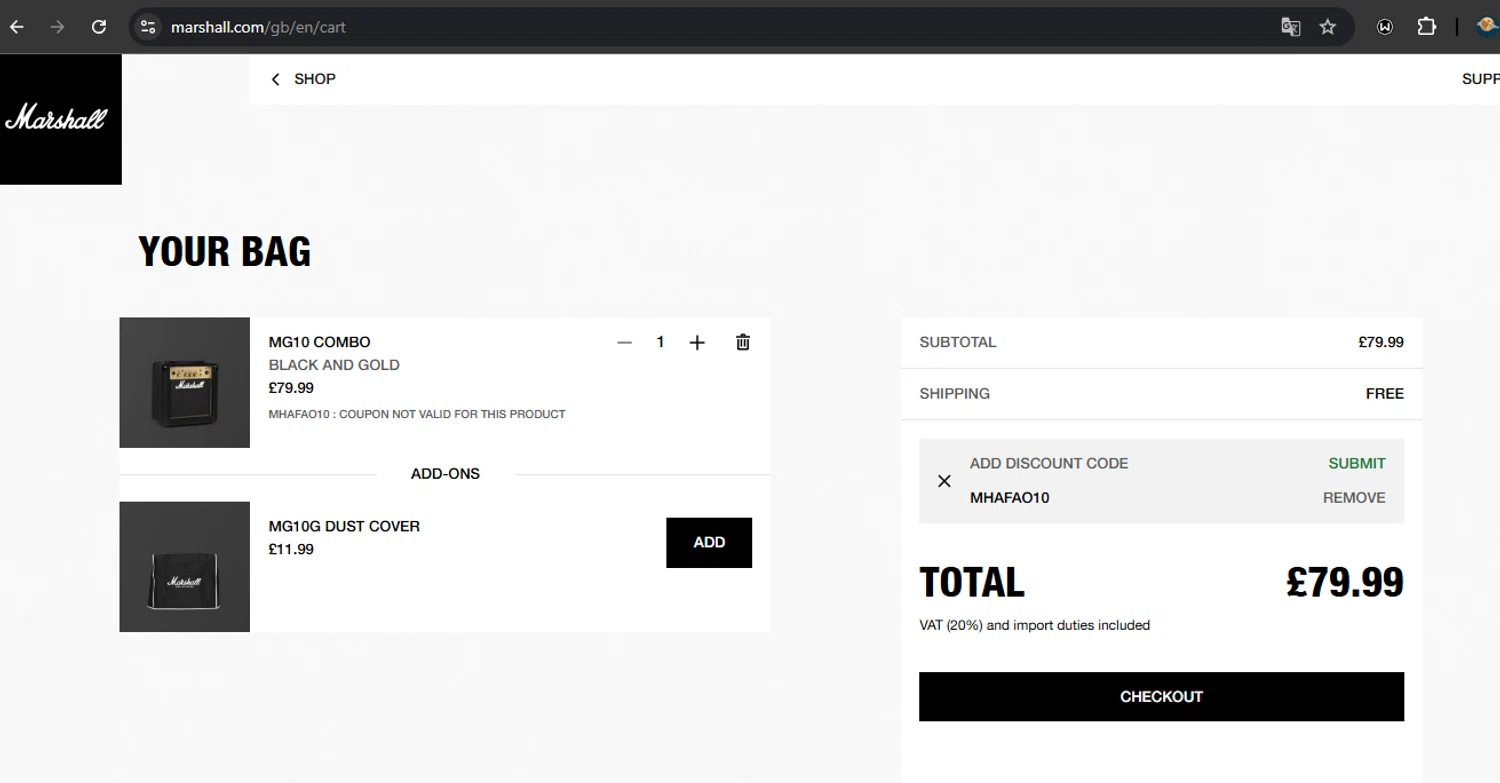Open the SUPPORT menu item
The height and width of the screenshot is (783, 1500).
tap(1480, 79)
